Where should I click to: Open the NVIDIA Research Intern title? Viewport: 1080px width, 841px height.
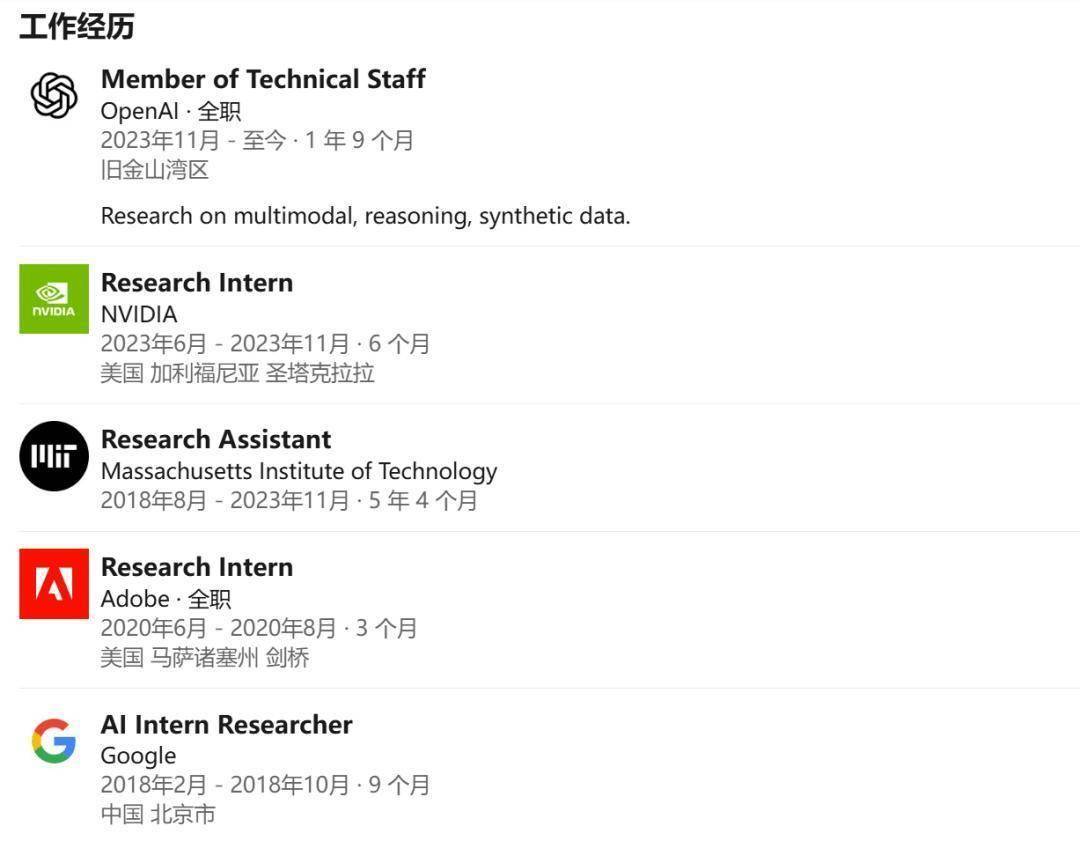pyautogui.click(x=197, y=282)
